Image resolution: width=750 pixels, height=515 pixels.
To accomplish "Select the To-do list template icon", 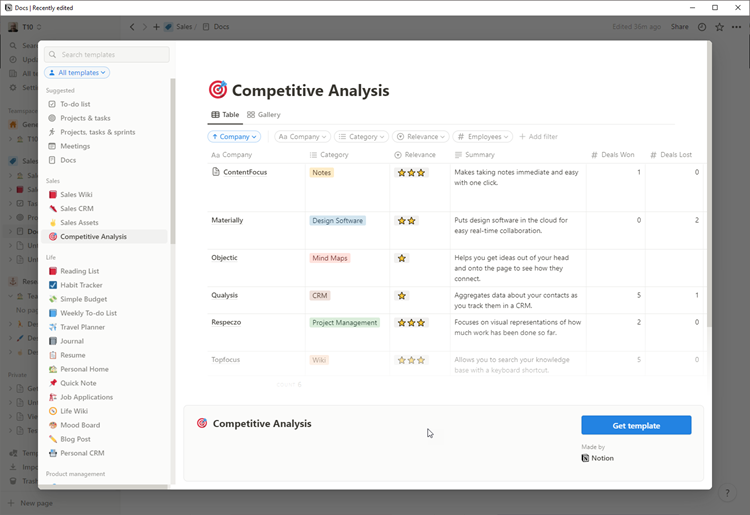I will (52, 104).
